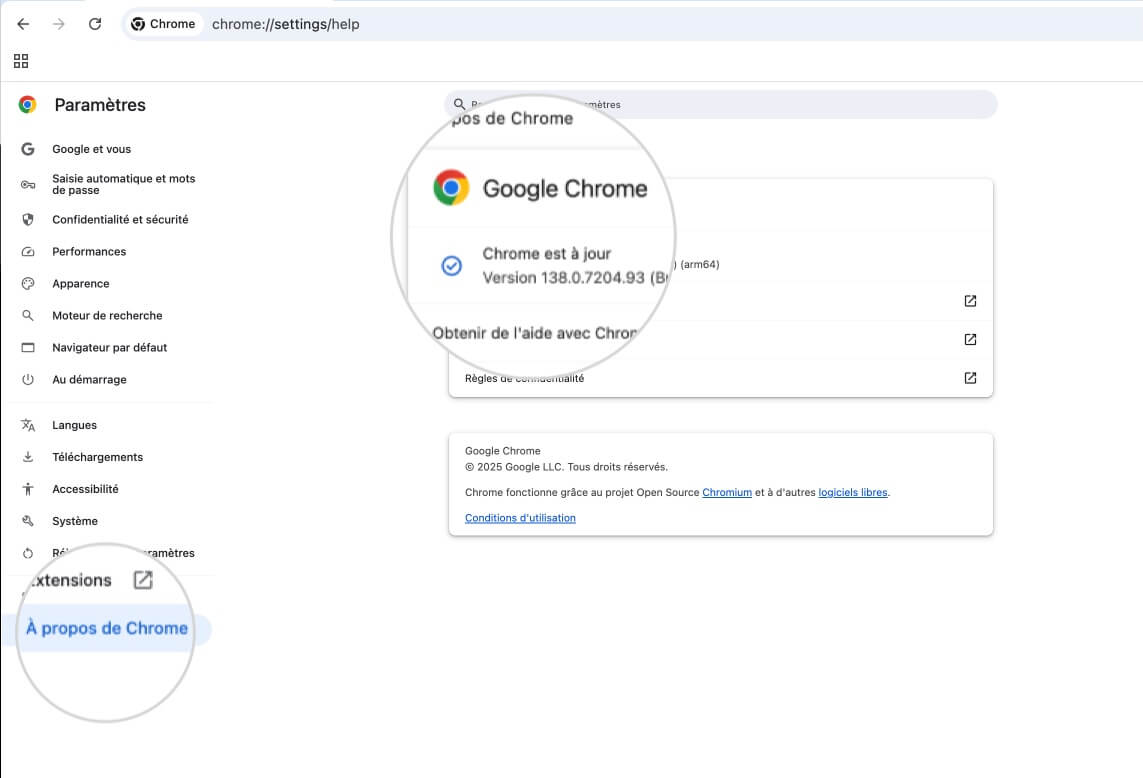Click the reset settings circular arrow icon
This screenshot has width=1143, height=778.
pos(28,553)
